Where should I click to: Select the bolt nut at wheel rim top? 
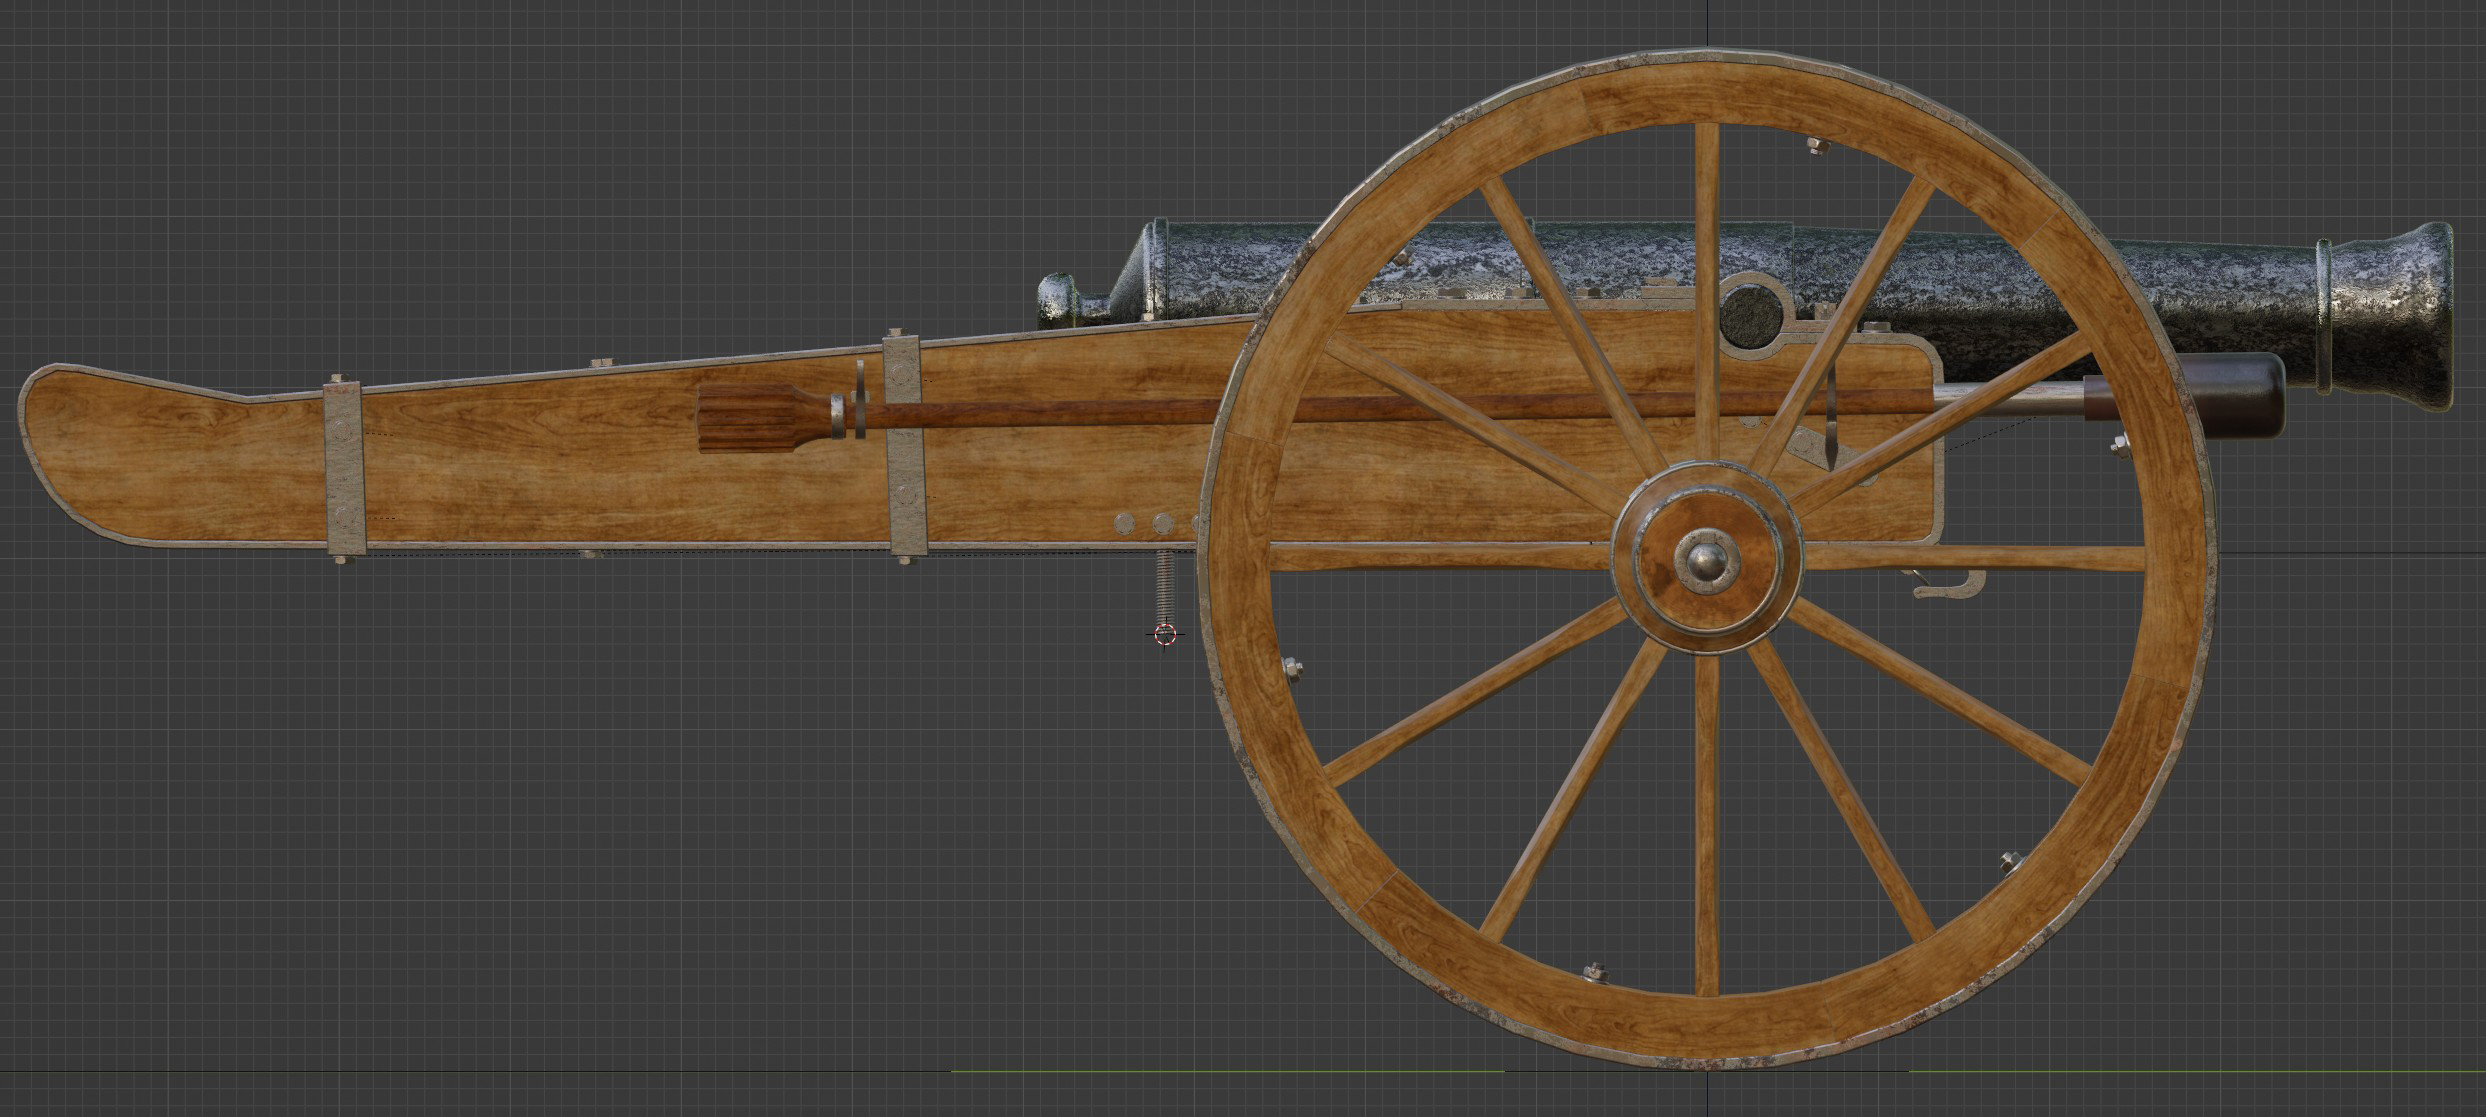(1818, 146)
